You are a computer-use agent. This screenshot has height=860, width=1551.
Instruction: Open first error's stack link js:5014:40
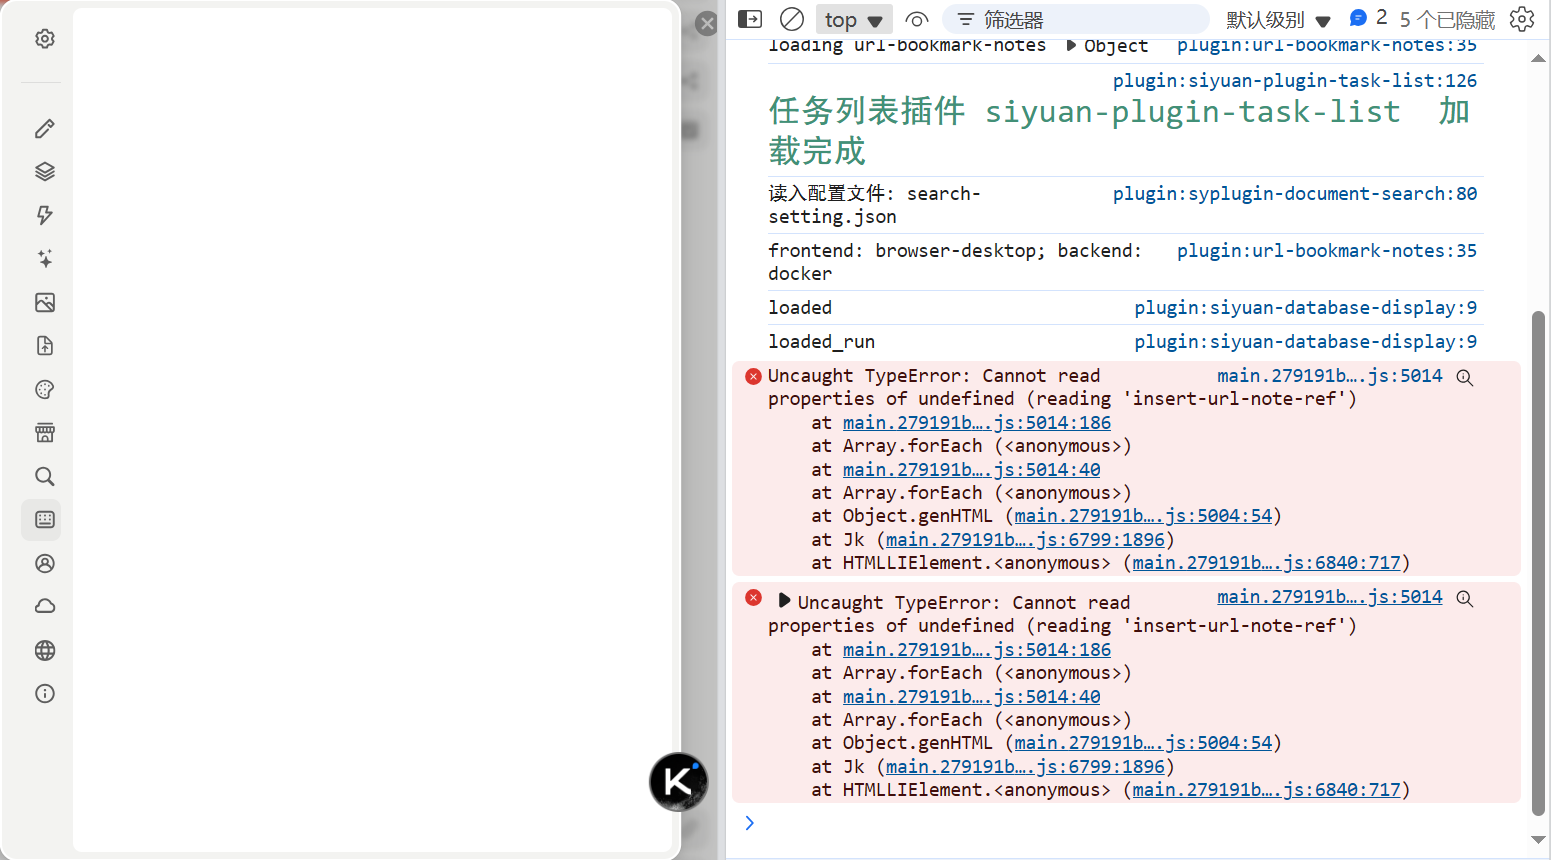coord(972,470)
